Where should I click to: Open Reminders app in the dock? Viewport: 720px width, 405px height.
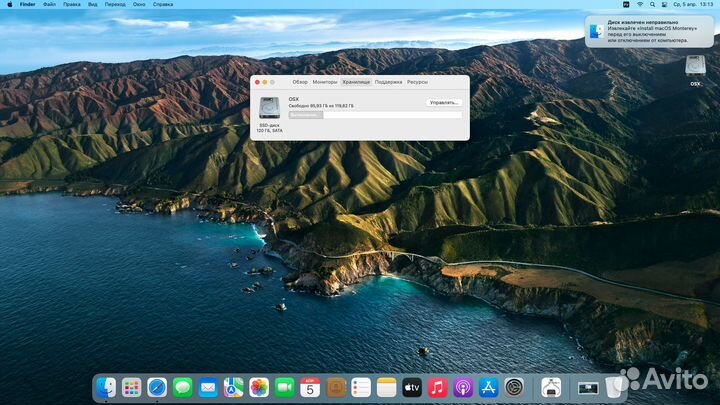(x=361, y=388)
